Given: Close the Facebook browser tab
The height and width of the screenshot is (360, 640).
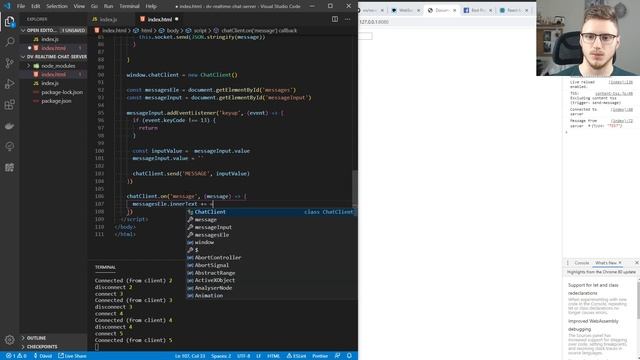Looking at the screenshot, I should [x=490, y=10].
